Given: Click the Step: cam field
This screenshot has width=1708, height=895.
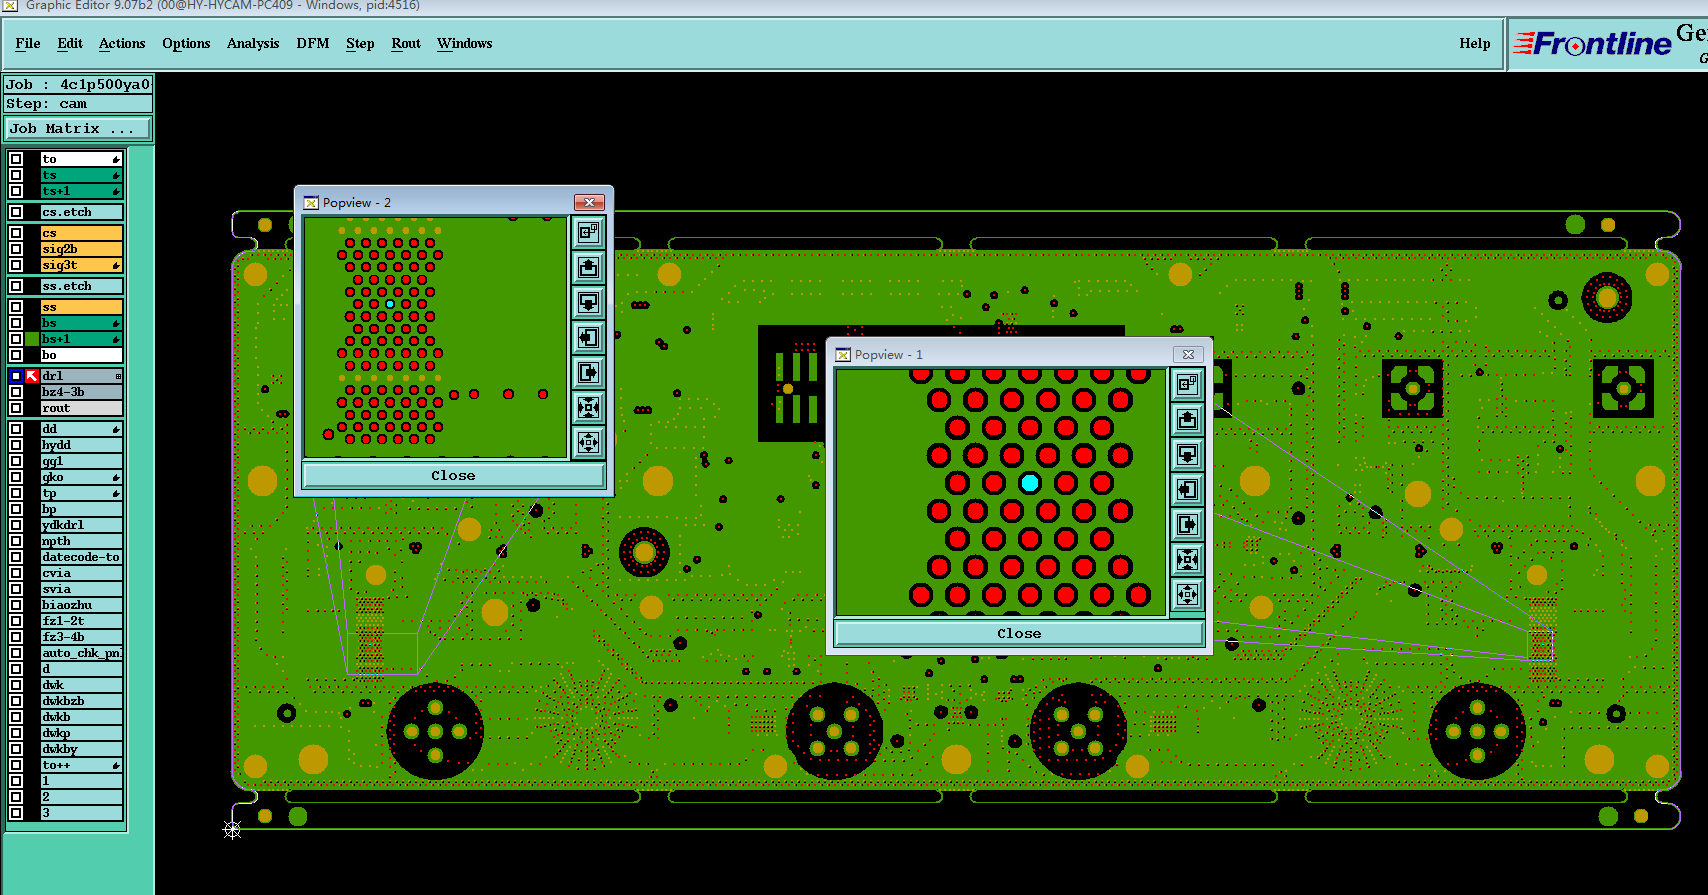Looking at the screenshot, I should (x=78, y=104).
